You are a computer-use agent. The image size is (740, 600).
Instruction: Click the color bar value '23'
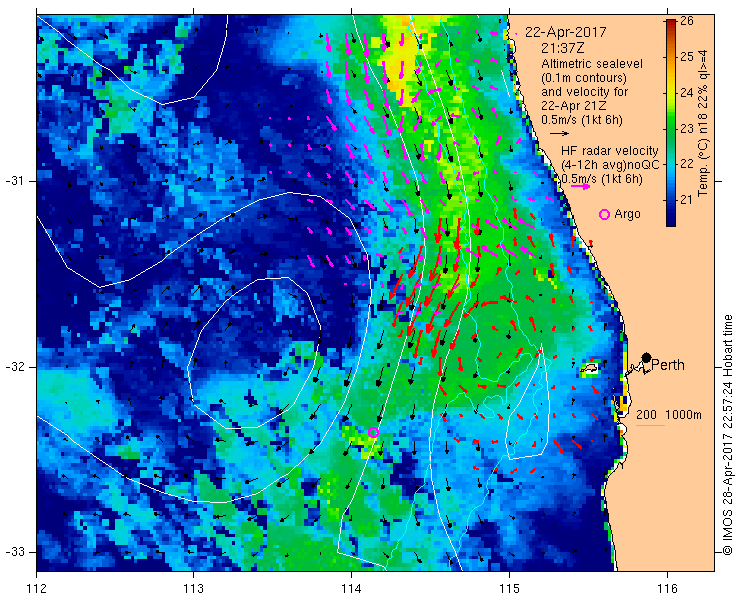point(687,128)
